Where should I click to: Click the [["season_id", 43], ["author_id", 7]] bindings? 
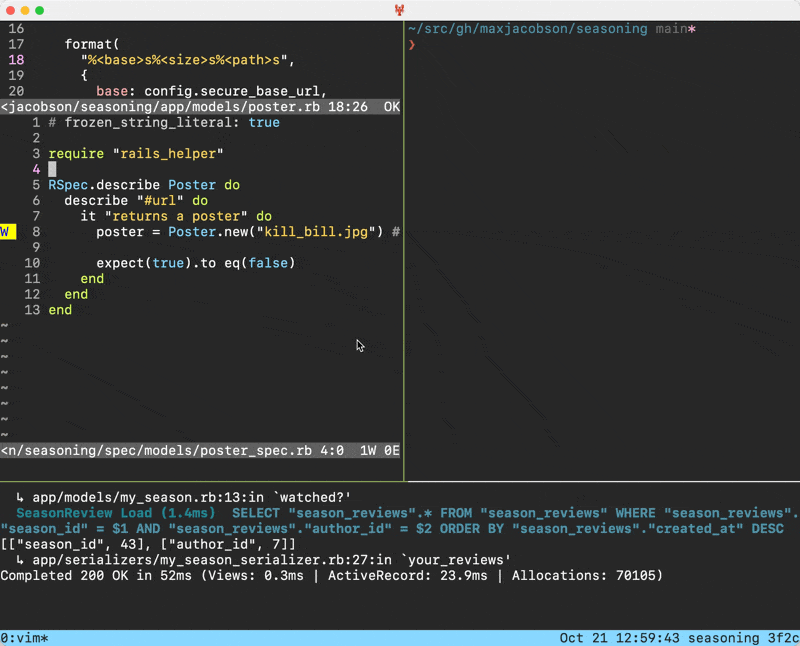click(x=148, y=544)
